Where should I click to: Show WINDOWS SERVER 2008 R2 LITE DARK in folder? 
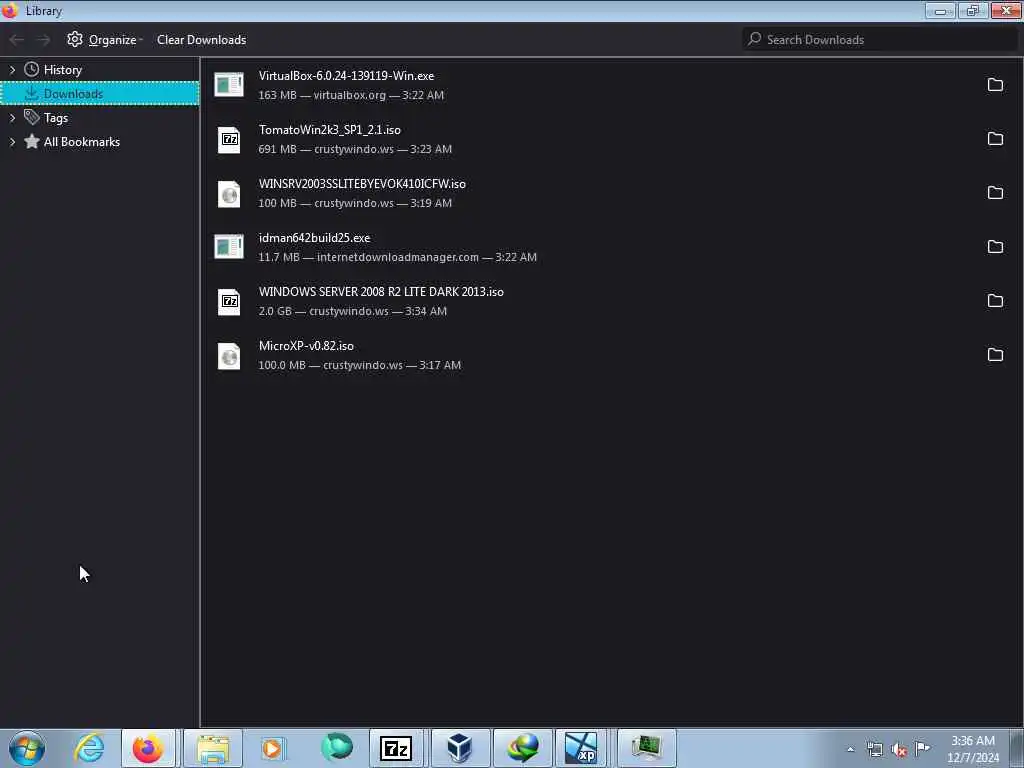click(995, 300)
